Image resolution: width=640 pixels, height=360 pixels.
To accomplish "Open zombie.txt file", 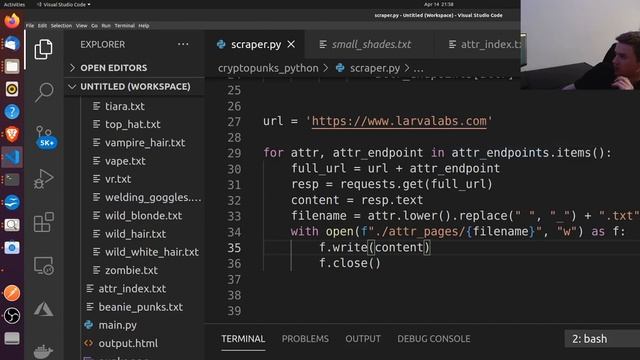I will (131, 270).
